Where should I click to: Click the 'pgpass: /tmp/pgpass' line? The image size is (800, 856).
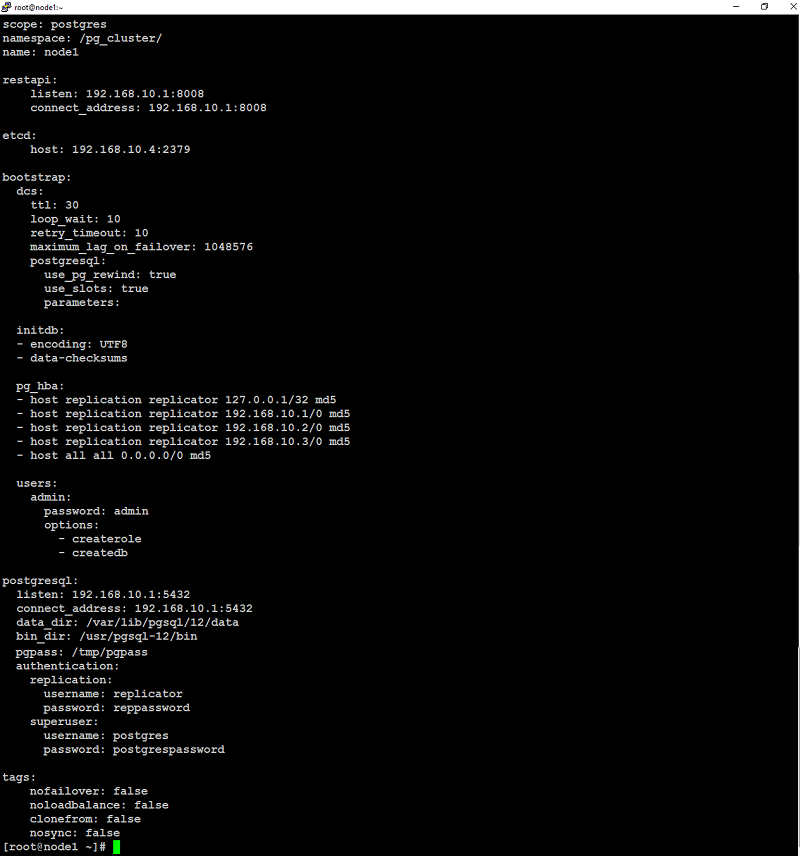[x=82, y=652]
